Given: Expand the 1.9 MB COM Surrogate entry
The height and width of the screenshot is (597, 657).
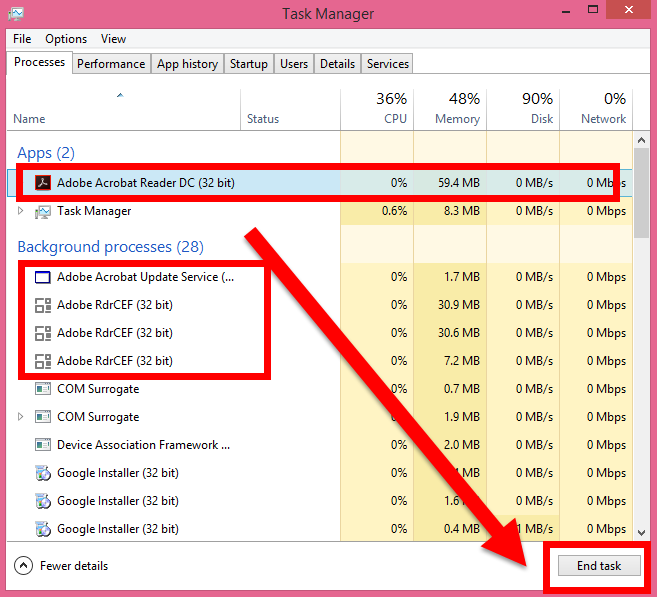Looking at the screenshot, I should point(20,416).
